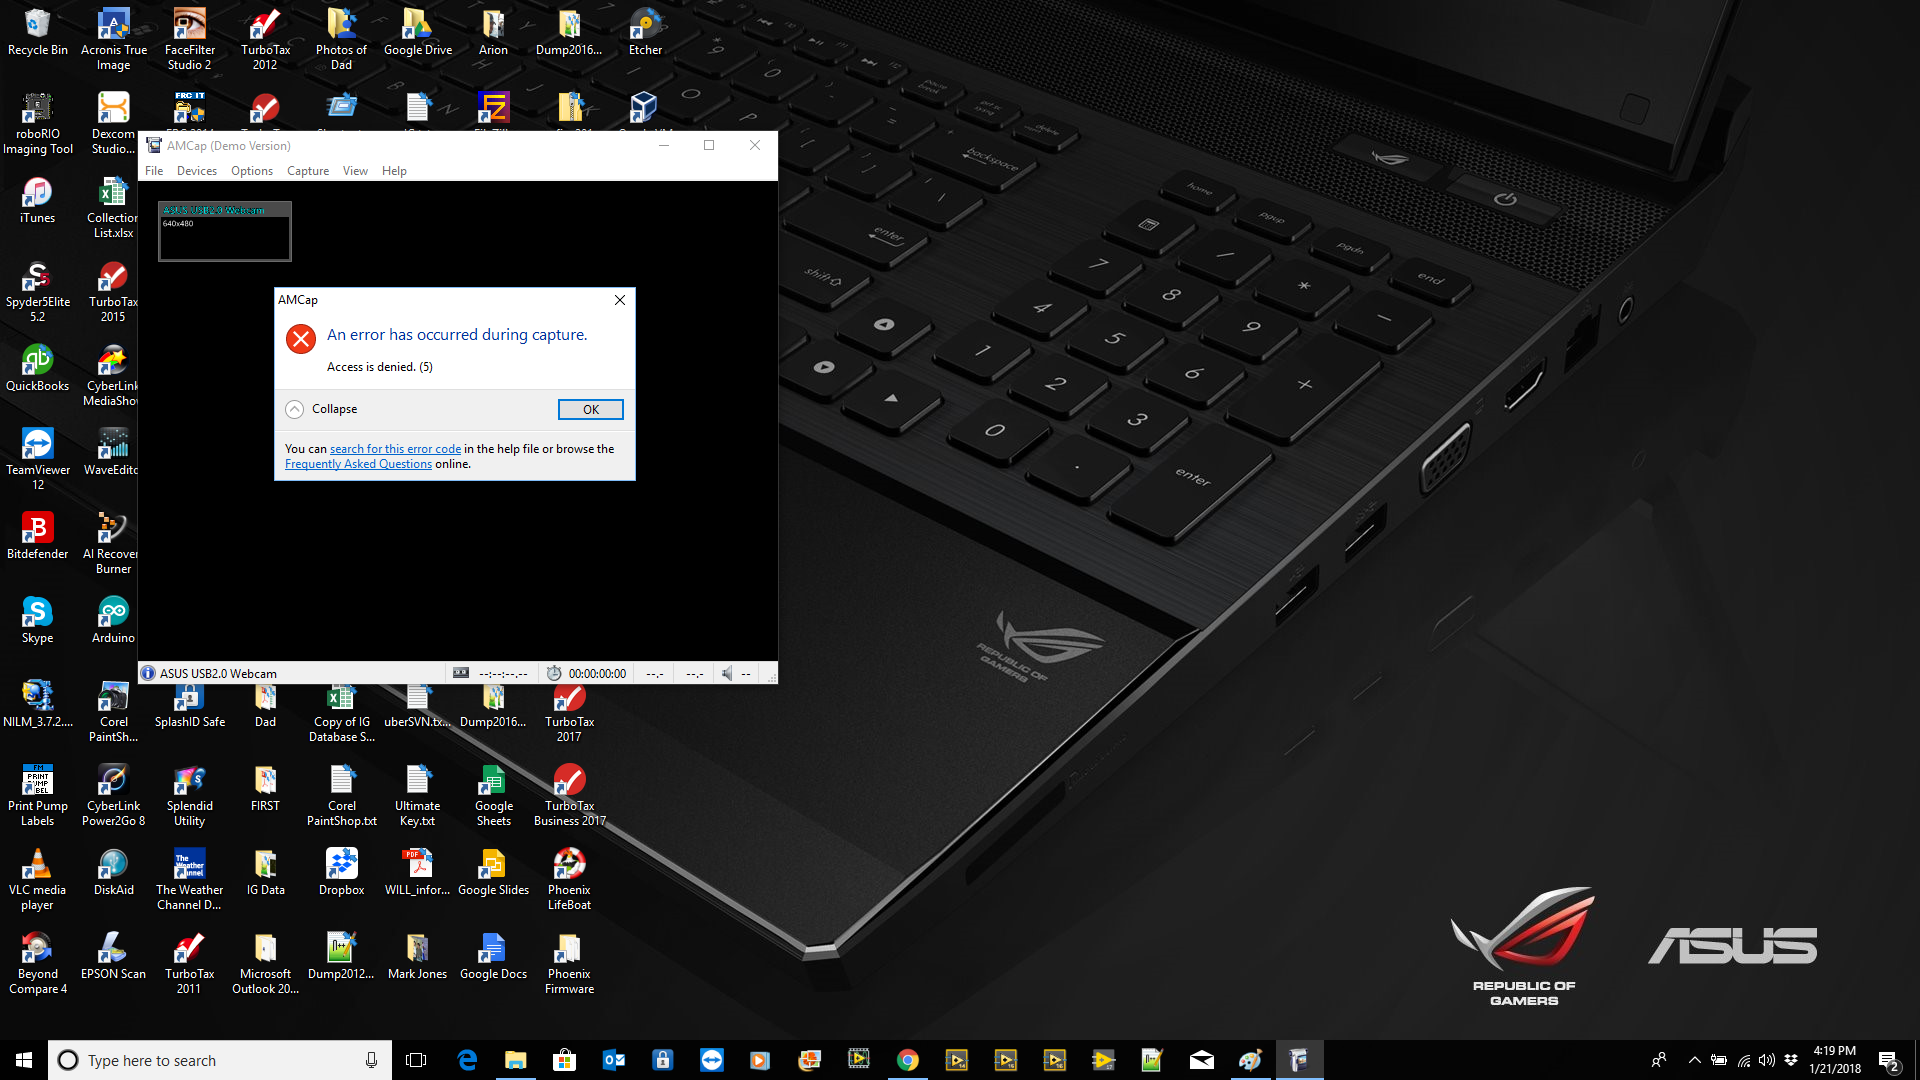Open Google Chrome from the taskbar
This screenshot has width=1920, height=1080.
[x=908, y=1060]
